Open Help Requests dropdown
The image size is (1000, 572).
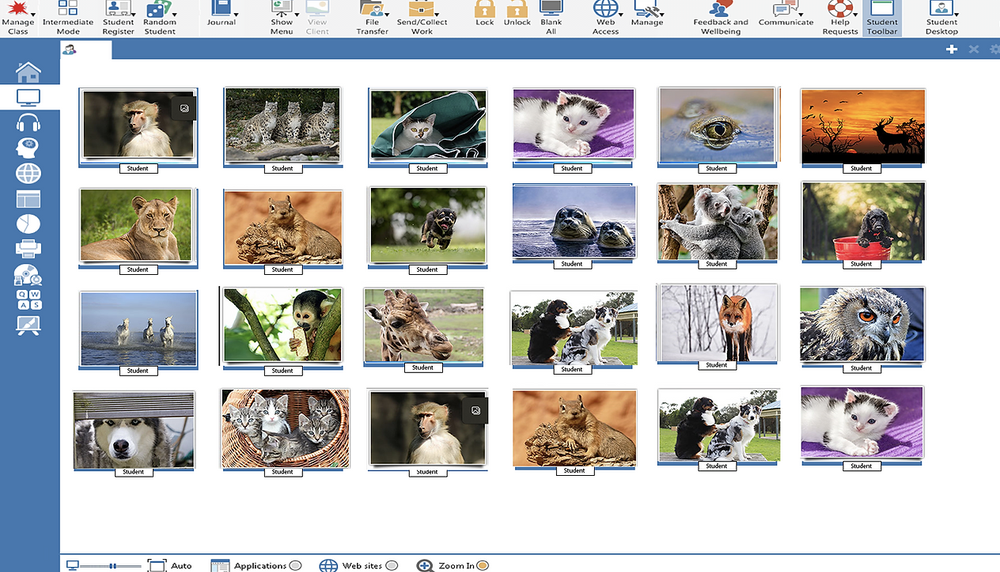click(855, 14)
